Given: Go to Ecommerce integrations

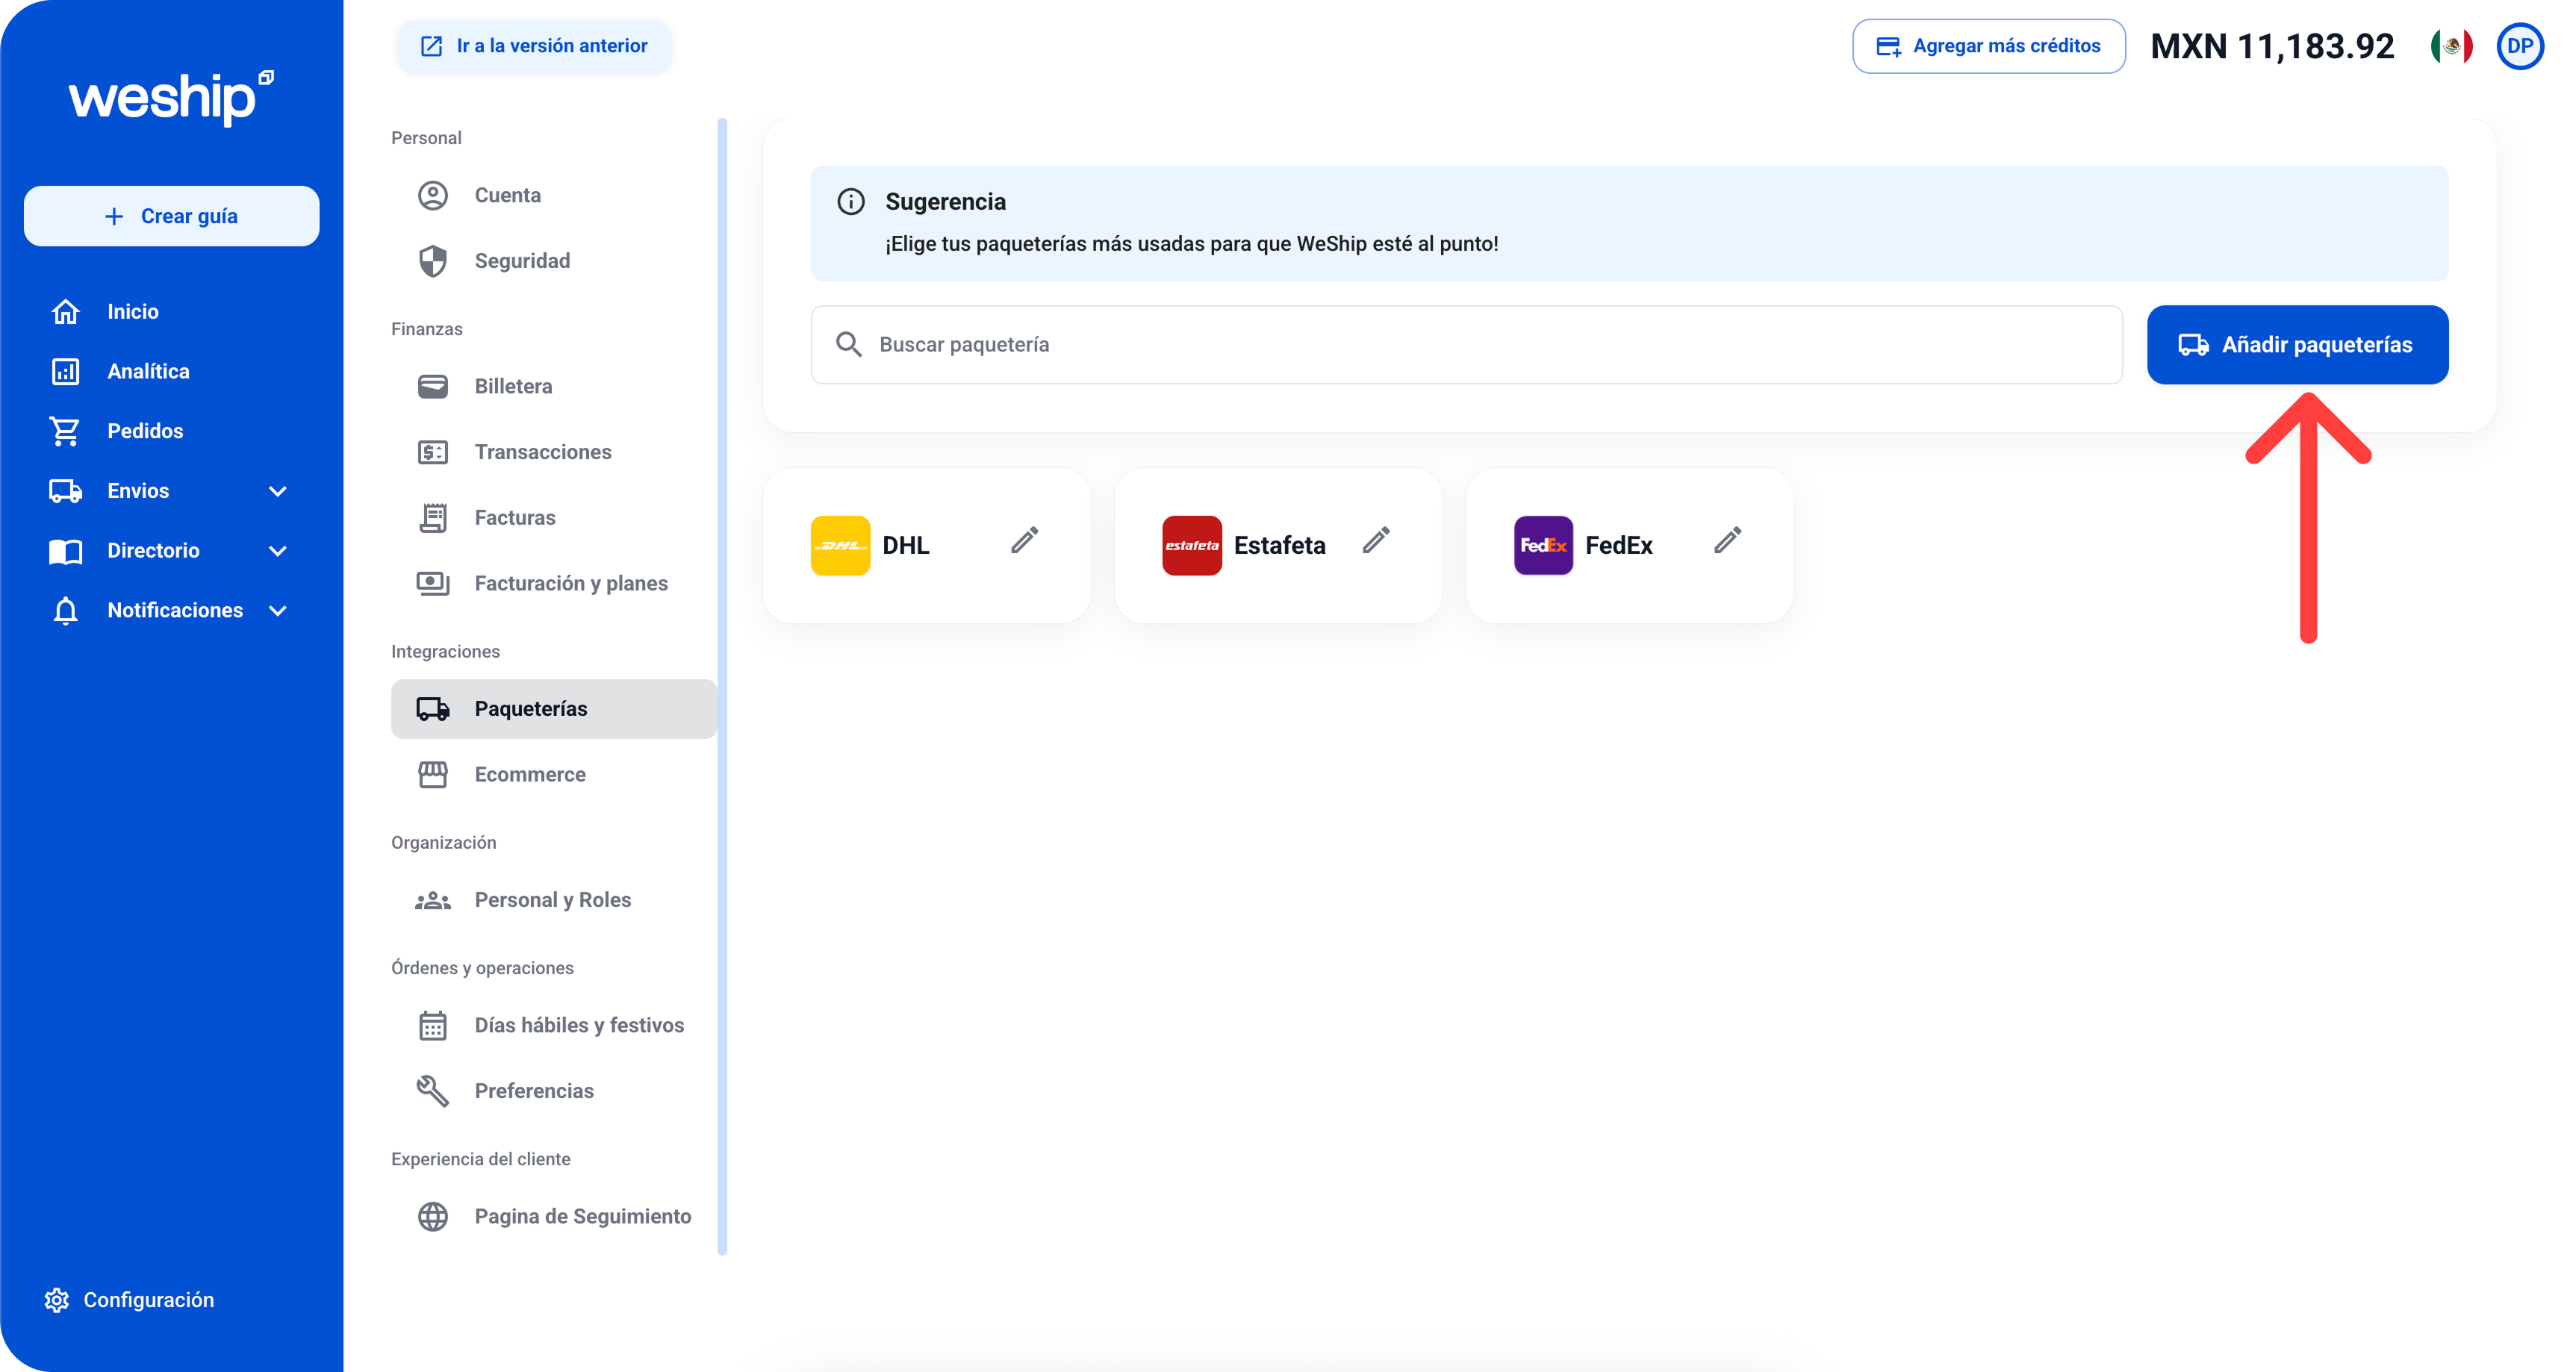Looking at the screenshot, I should (x=529, y=774).
